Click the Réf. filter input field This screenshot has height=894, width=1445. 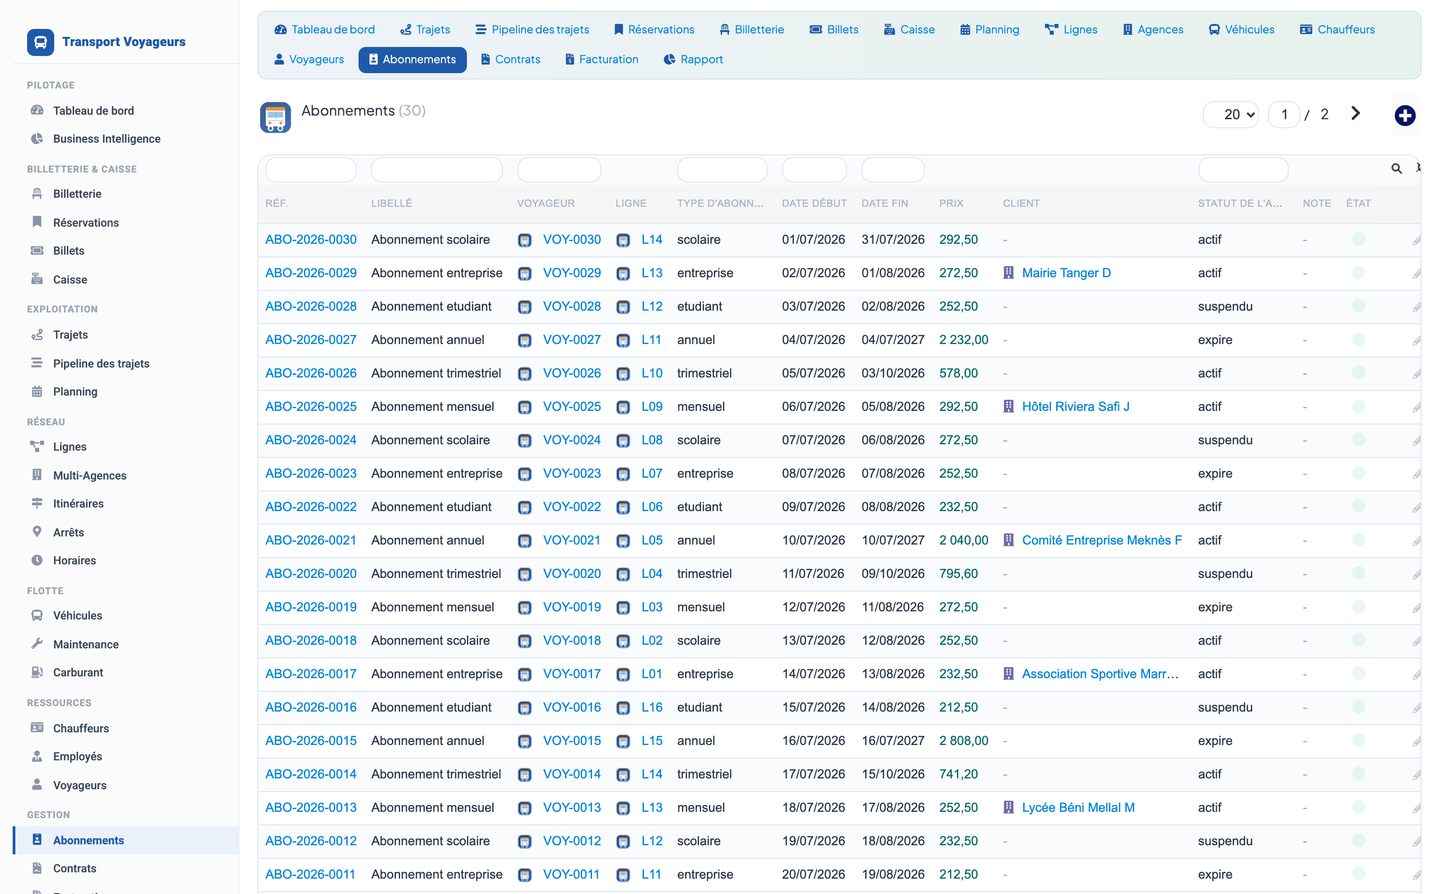coord(311,170)
